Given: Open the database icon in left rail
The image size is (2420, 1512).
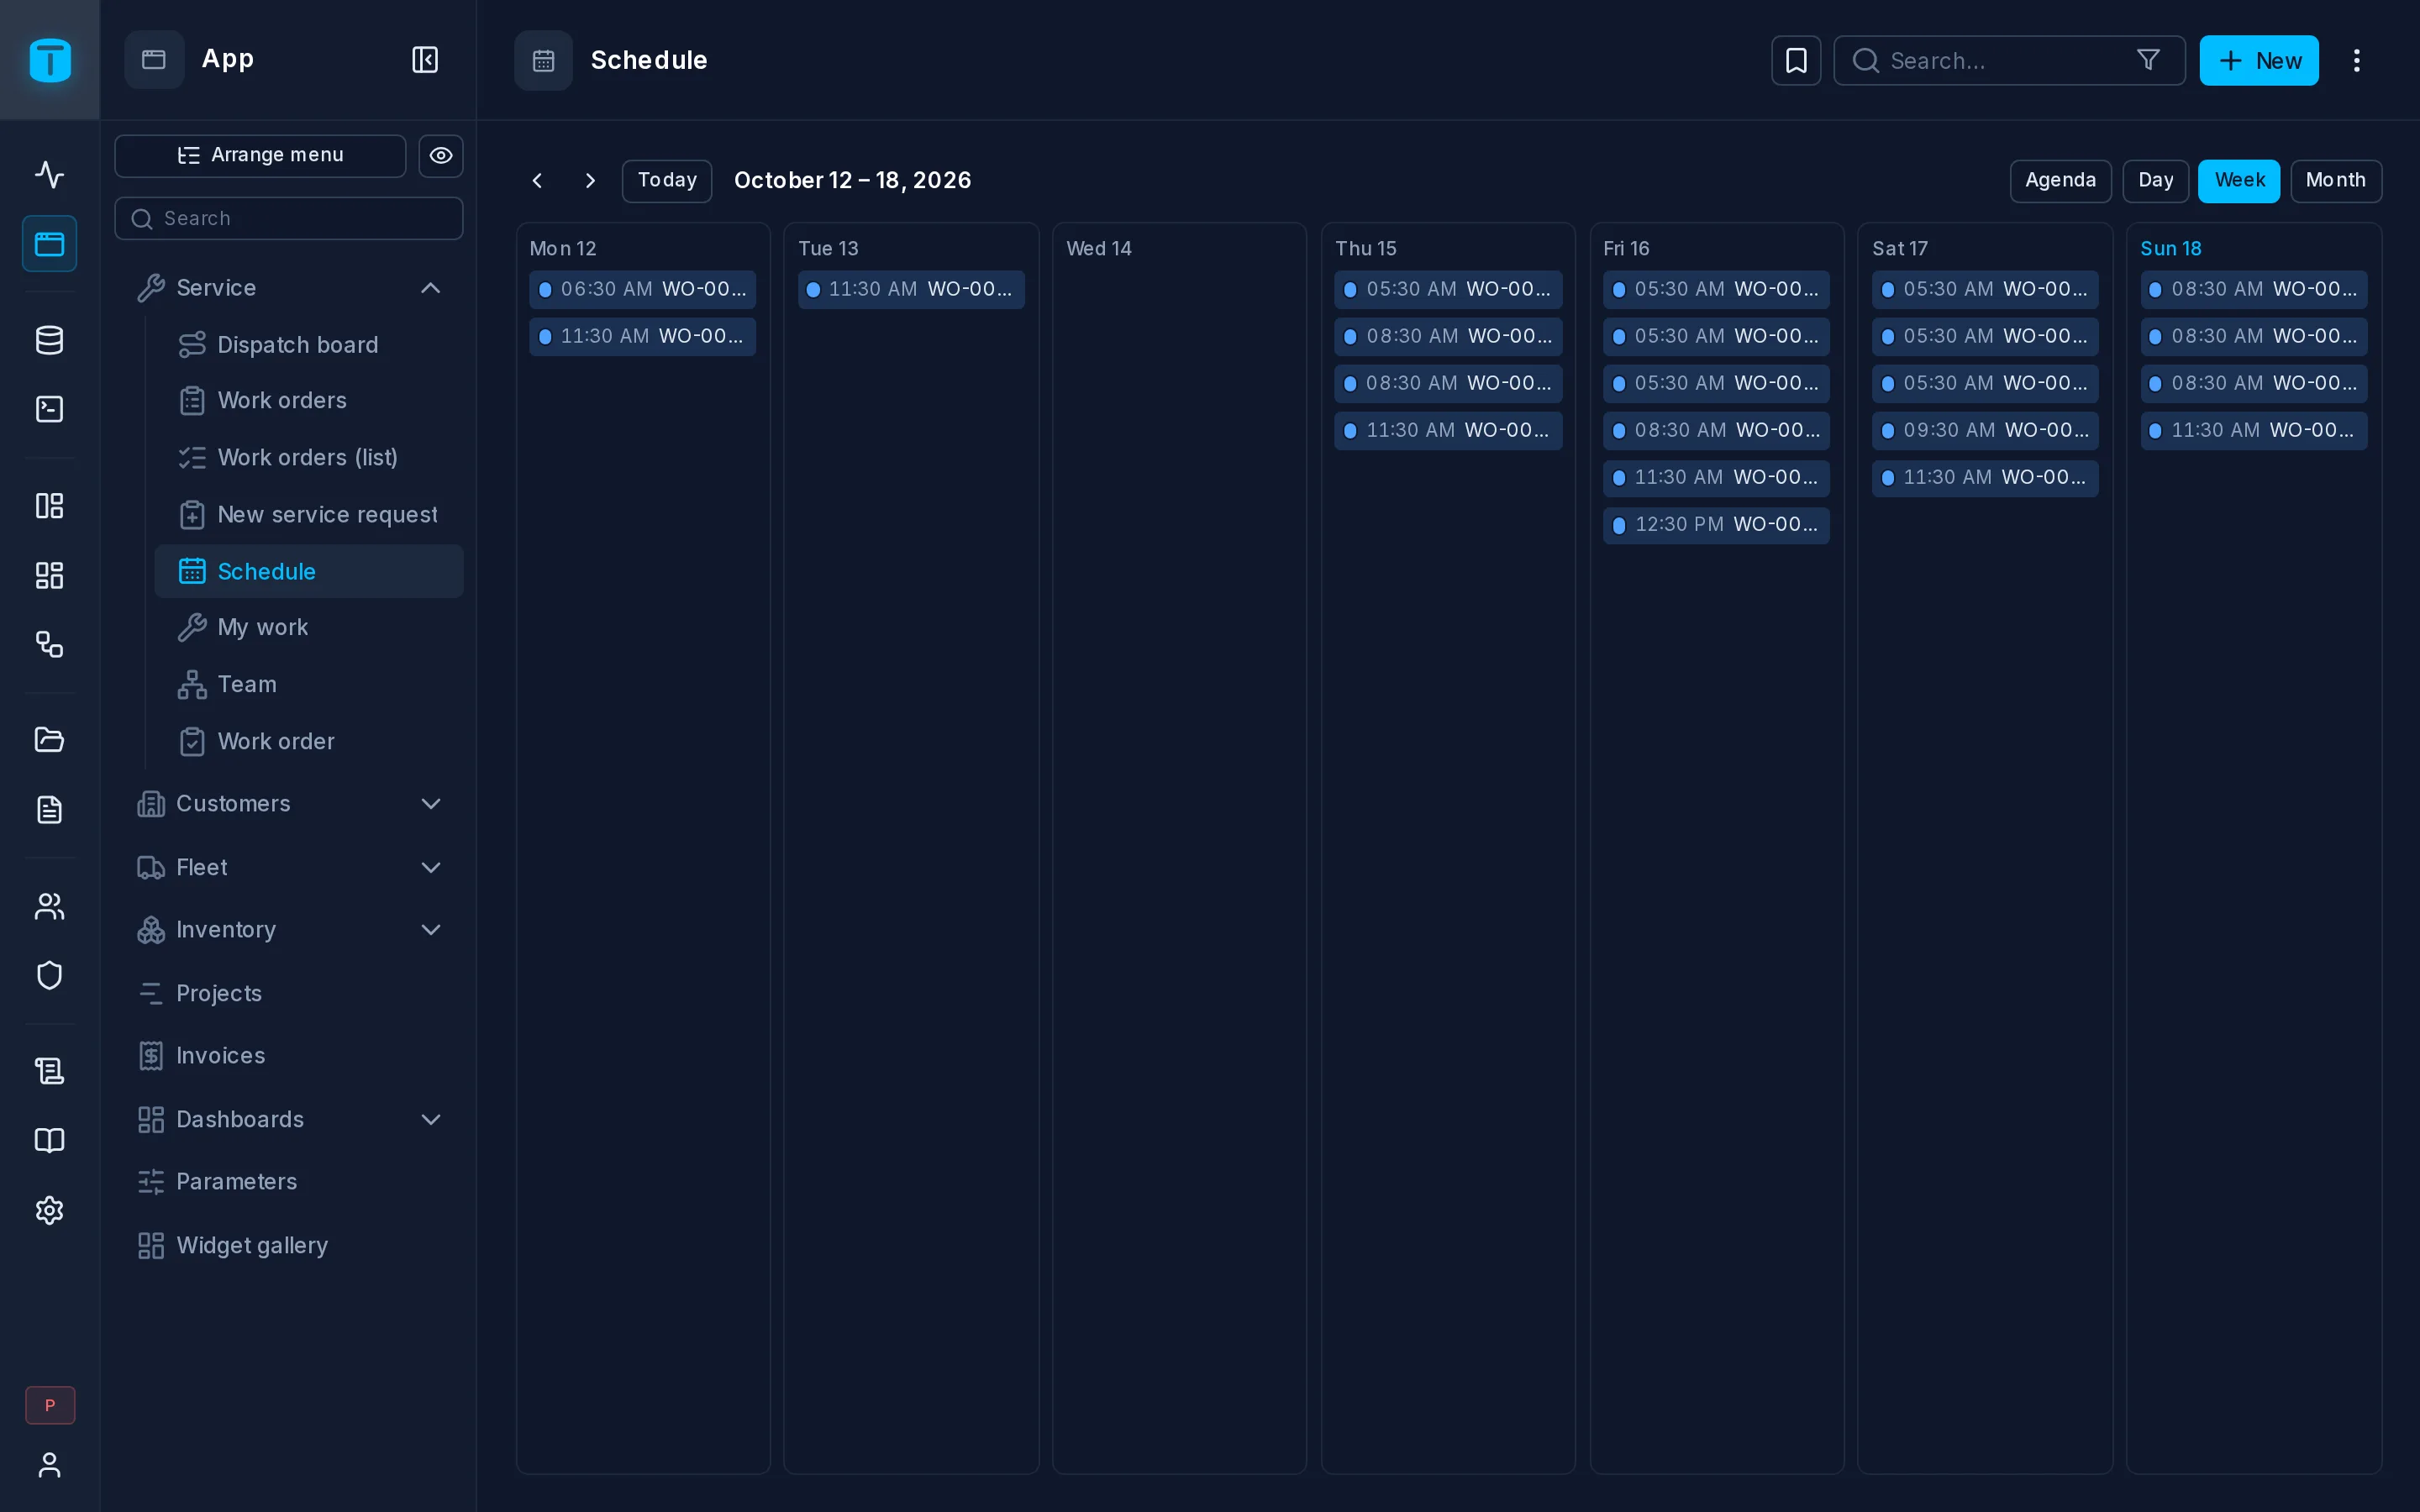Looking at the screenshot, I should point(50,340).
